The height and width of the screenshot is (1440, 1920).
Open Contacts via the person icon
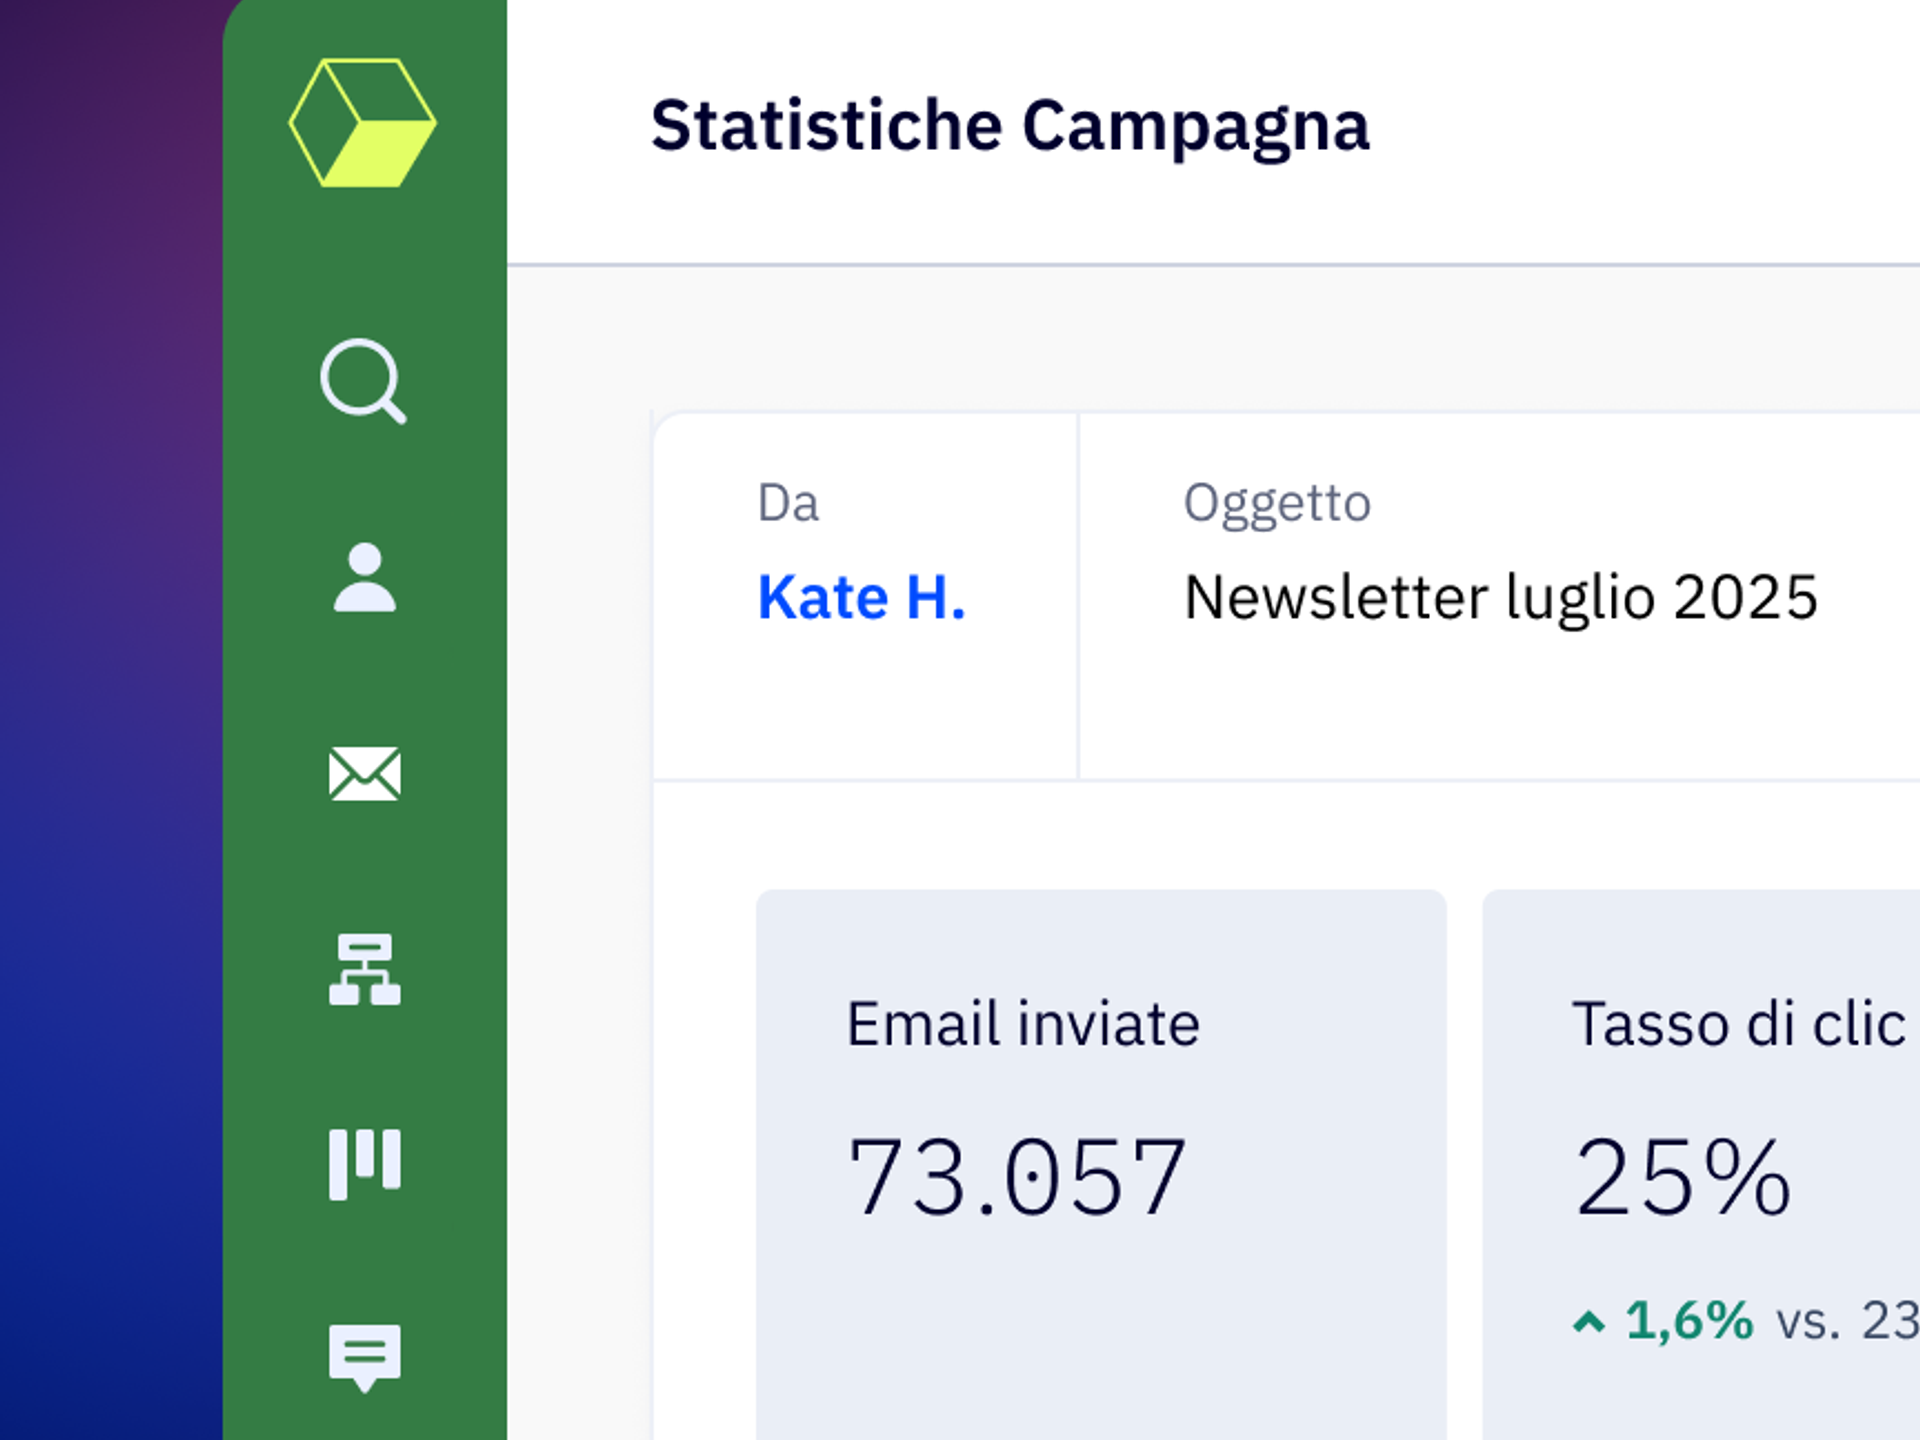364,577
